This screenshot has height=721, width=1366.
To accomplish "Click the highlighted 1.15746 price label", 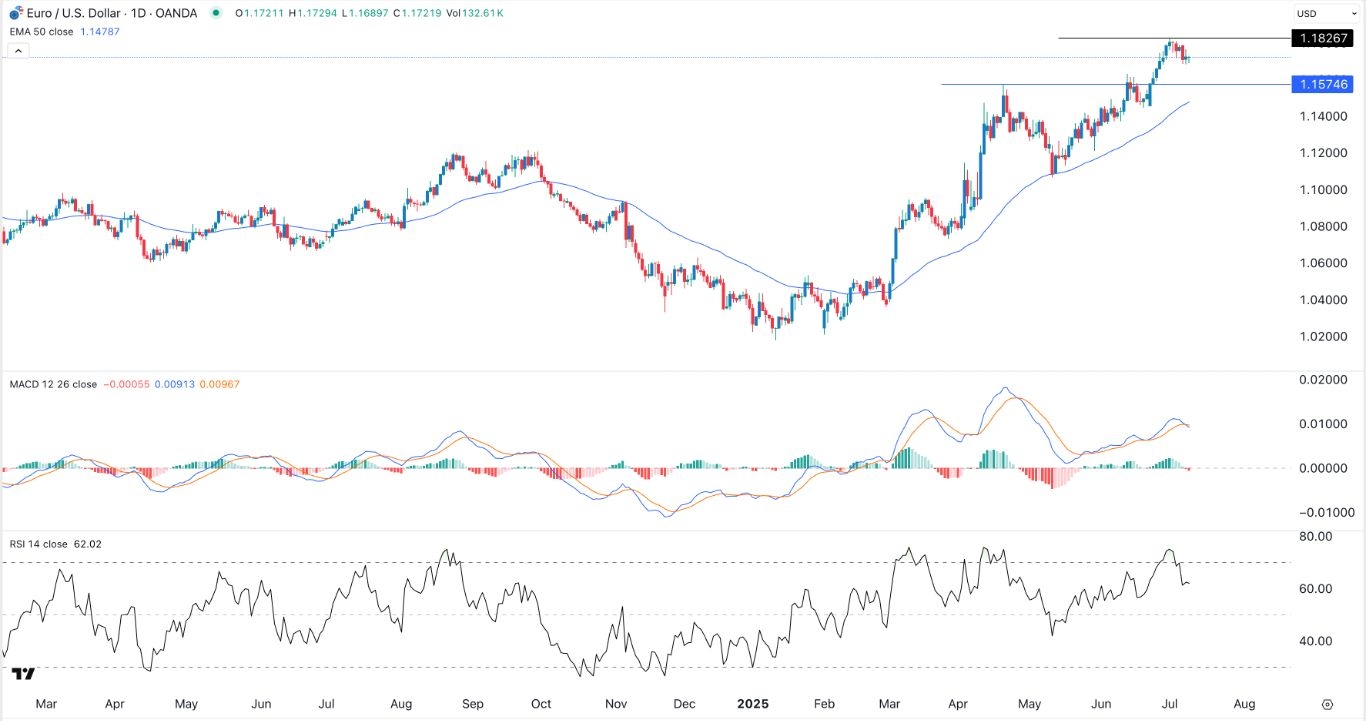I will coord(1323,85).
